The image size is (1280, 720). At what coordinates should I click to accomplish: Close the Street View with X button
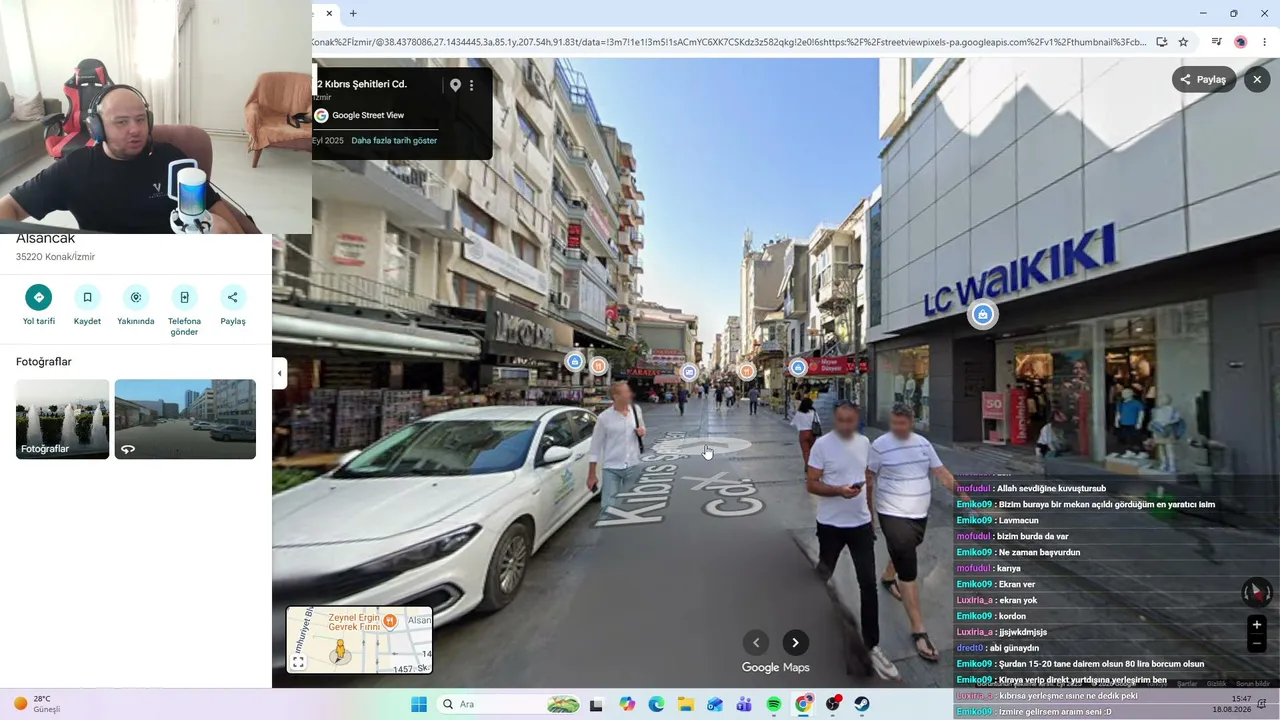click(x=1257, y=80)
